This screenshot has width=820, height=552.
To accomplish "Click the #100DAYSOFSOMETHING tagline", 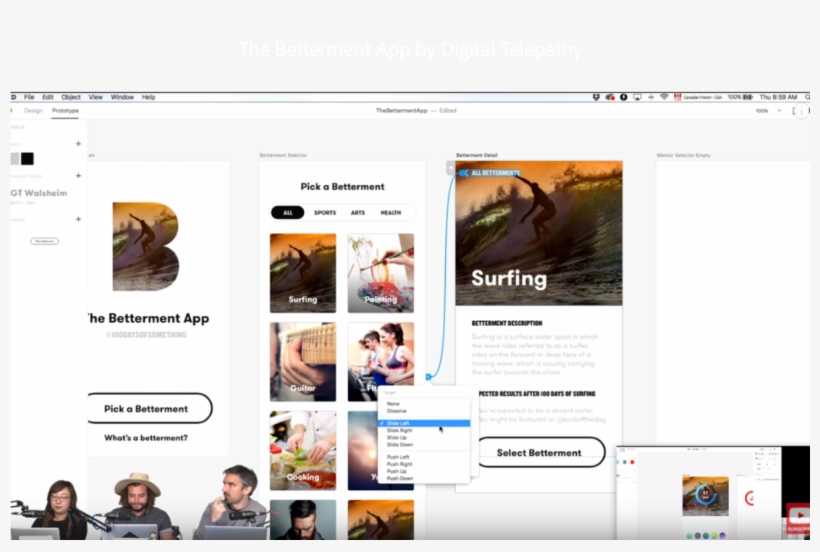I will coord(146,335).
